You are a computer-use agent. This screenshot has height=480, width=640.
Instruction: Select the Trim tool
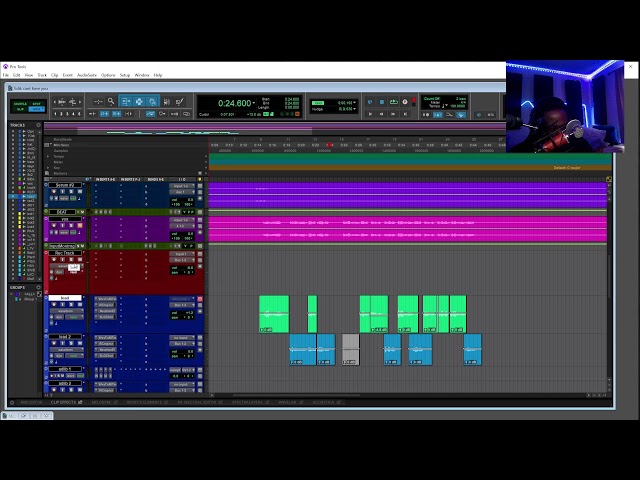click(x=125, y=102)
